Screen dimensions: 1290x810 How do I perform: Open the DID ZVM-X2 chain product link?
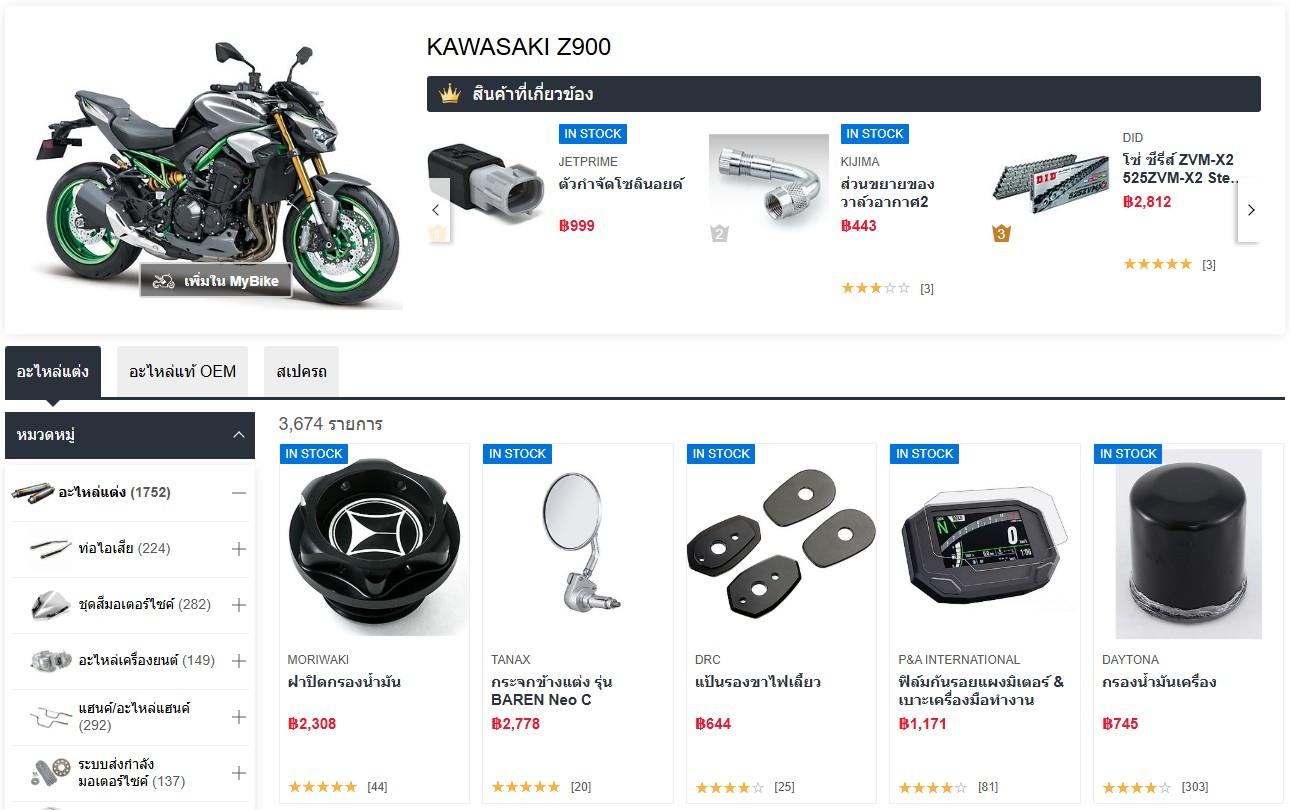tap(1178, 168)
